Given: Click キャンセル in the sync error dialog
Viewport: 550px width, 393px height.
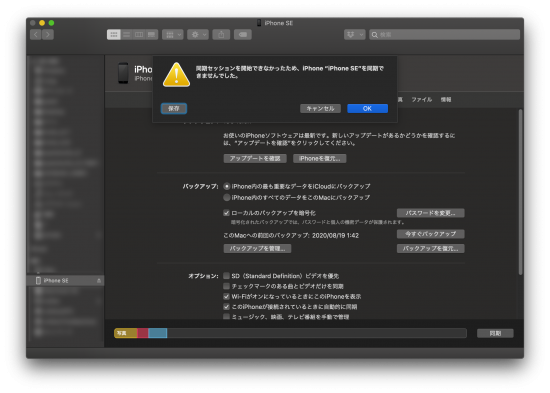Looking at the screenshot, I should point(320,108).
